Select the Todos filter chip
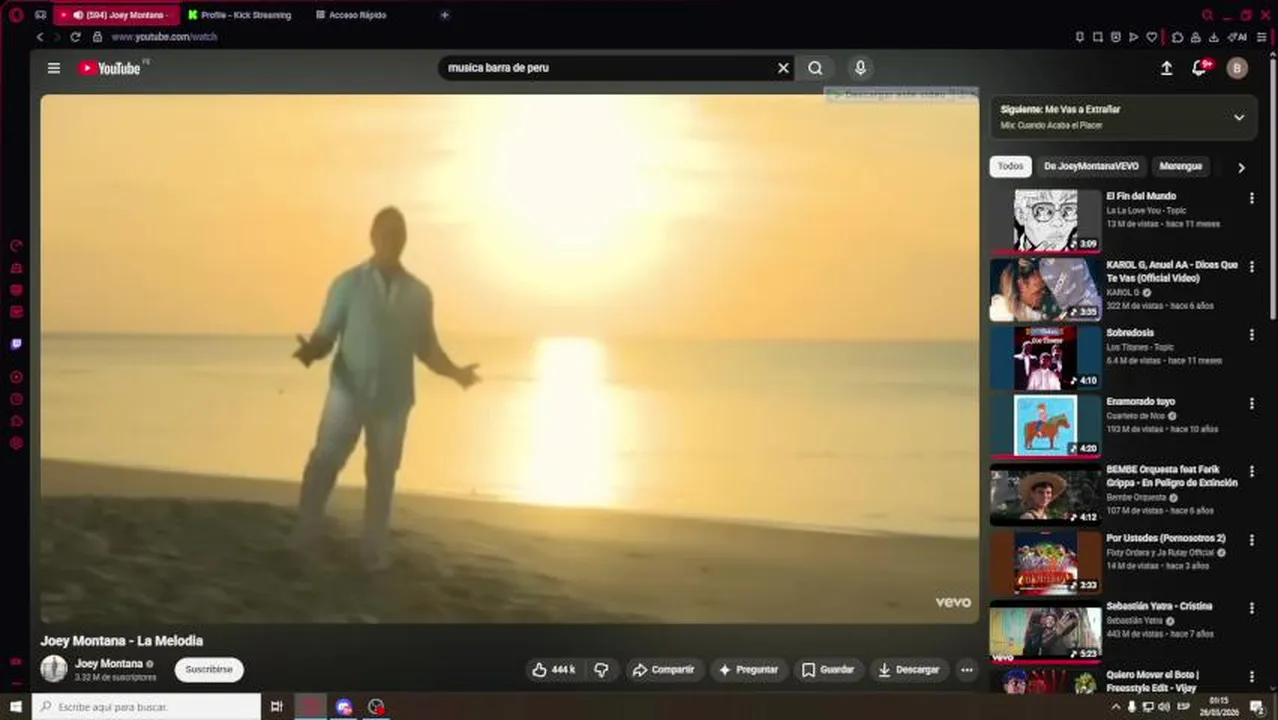 (1010, 167)
